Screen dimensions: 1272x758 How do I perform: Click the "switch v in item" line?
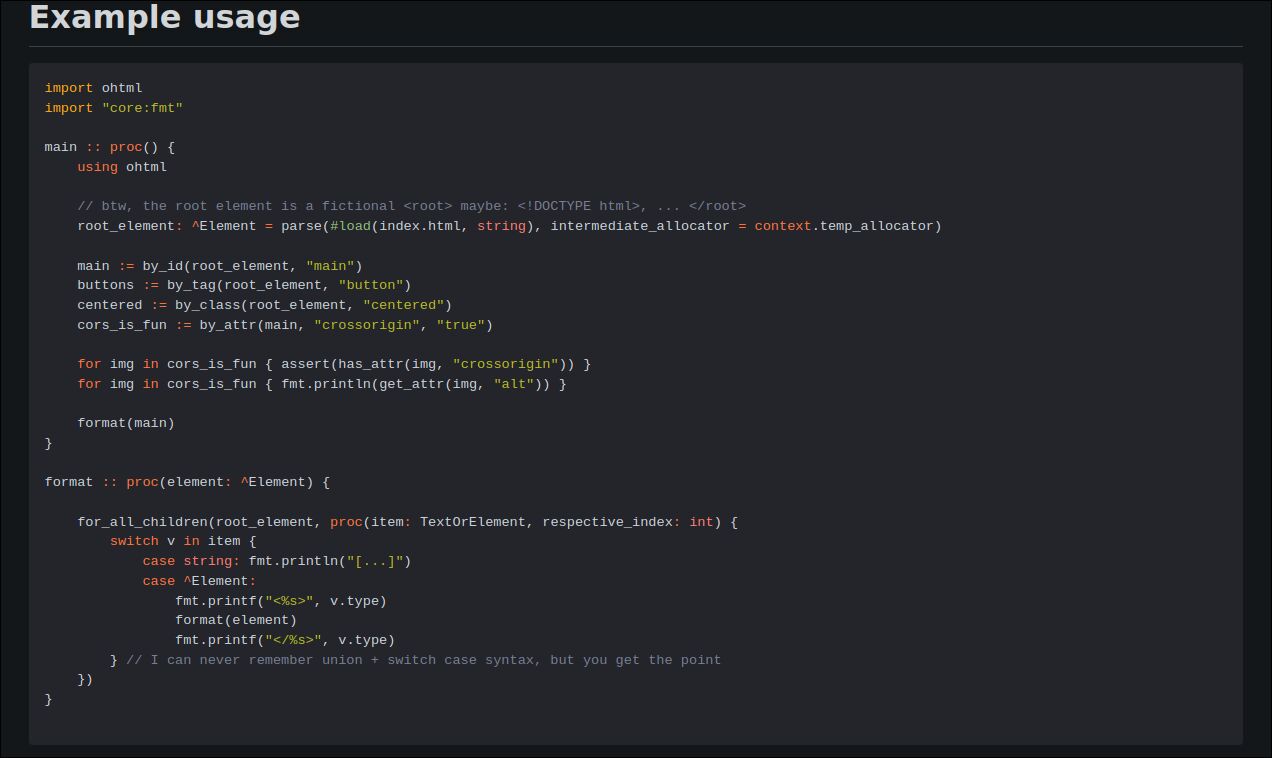183,541
